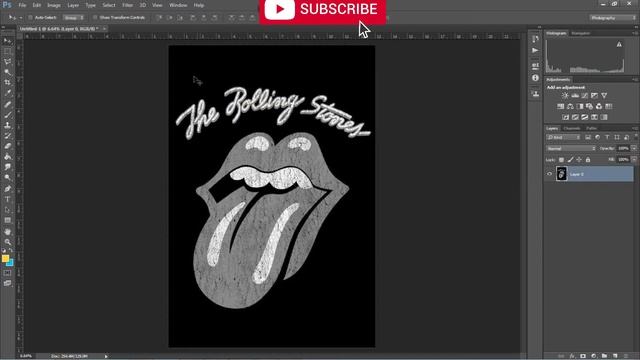Add a Levels adjustment
The image size is (640, 360).
(x=575, y=96)
